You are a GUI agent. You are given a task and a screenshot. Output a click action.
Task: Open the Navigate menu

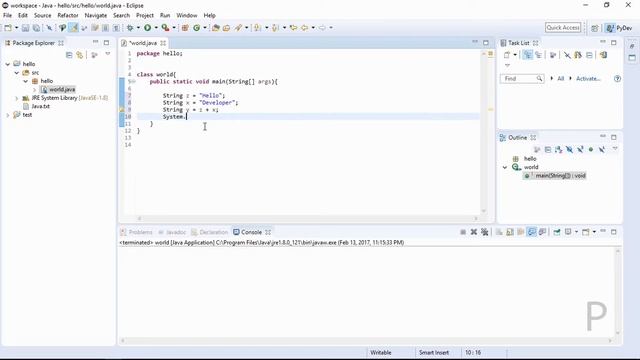[x=96, y=15]
